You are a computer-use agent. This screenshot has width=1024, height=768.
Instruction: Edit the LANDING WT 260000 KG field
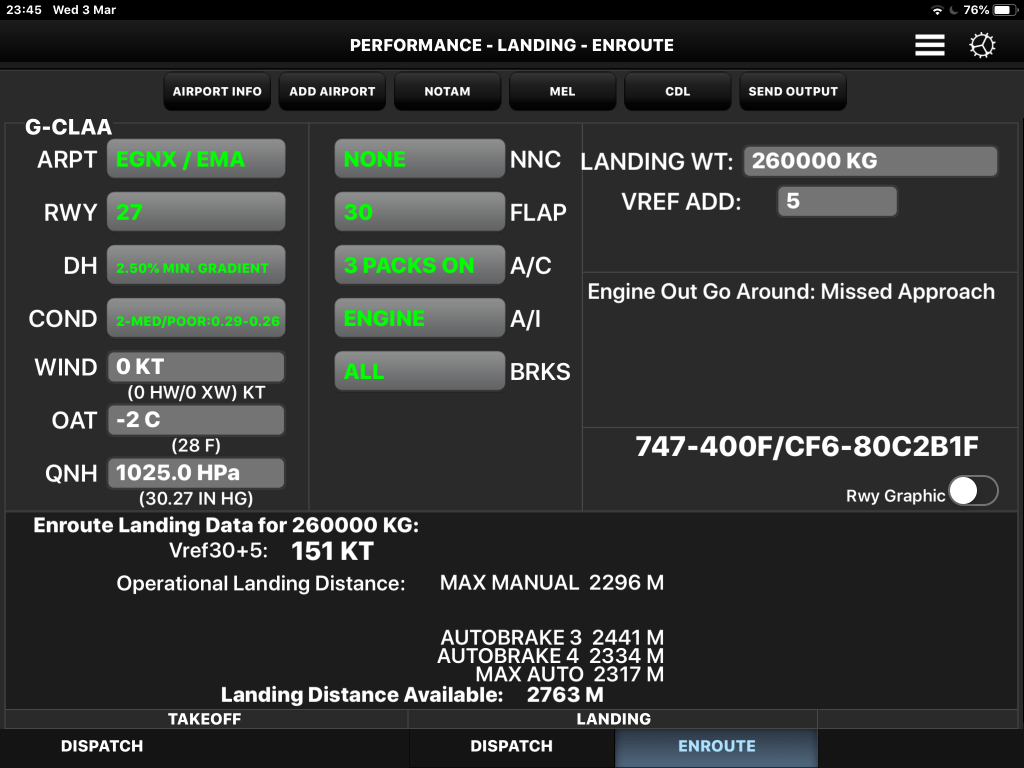[870, 161]
